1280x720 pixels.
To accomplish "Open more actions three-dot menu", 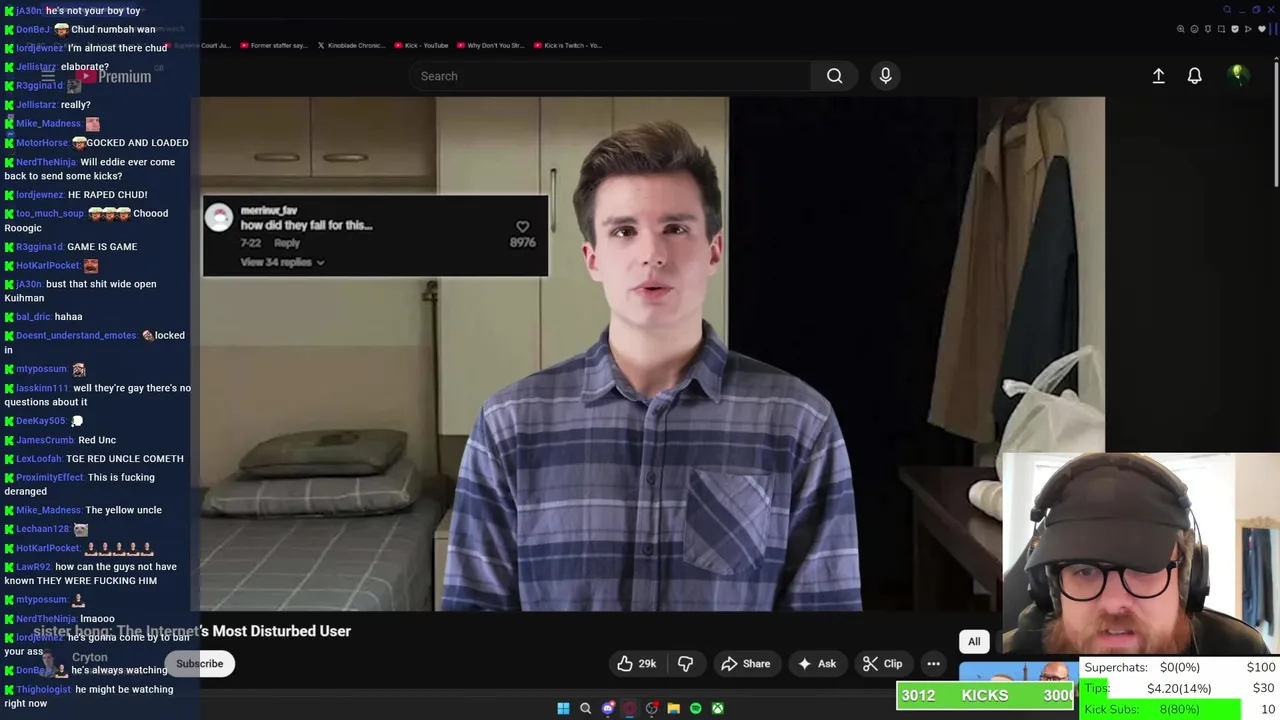I will 933,664.
